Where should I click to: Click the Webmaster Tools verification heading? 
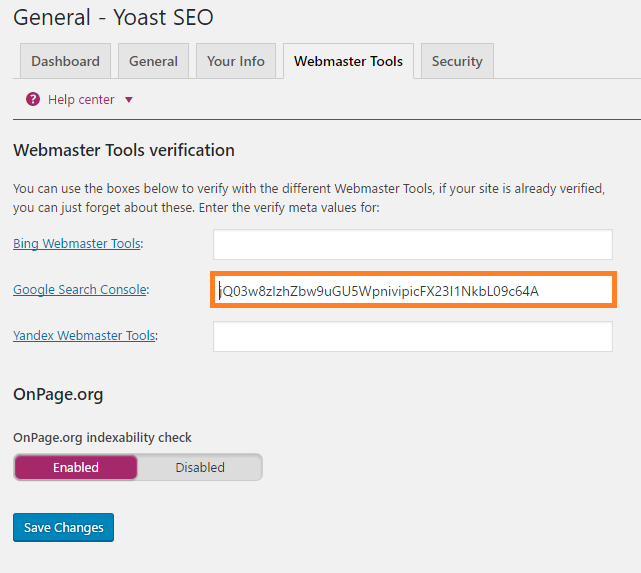124,150
